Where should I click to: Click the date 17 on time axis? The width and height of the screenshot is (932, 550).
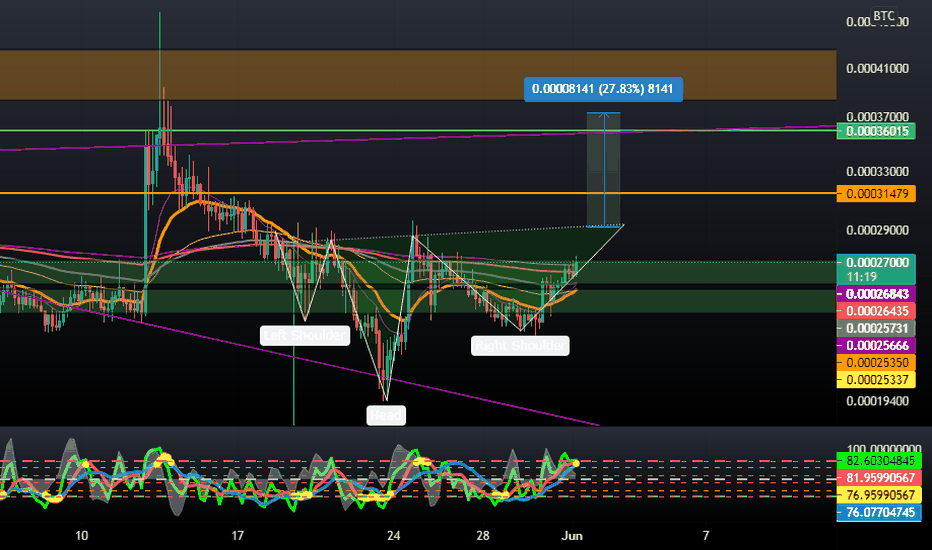pos(237,536)
